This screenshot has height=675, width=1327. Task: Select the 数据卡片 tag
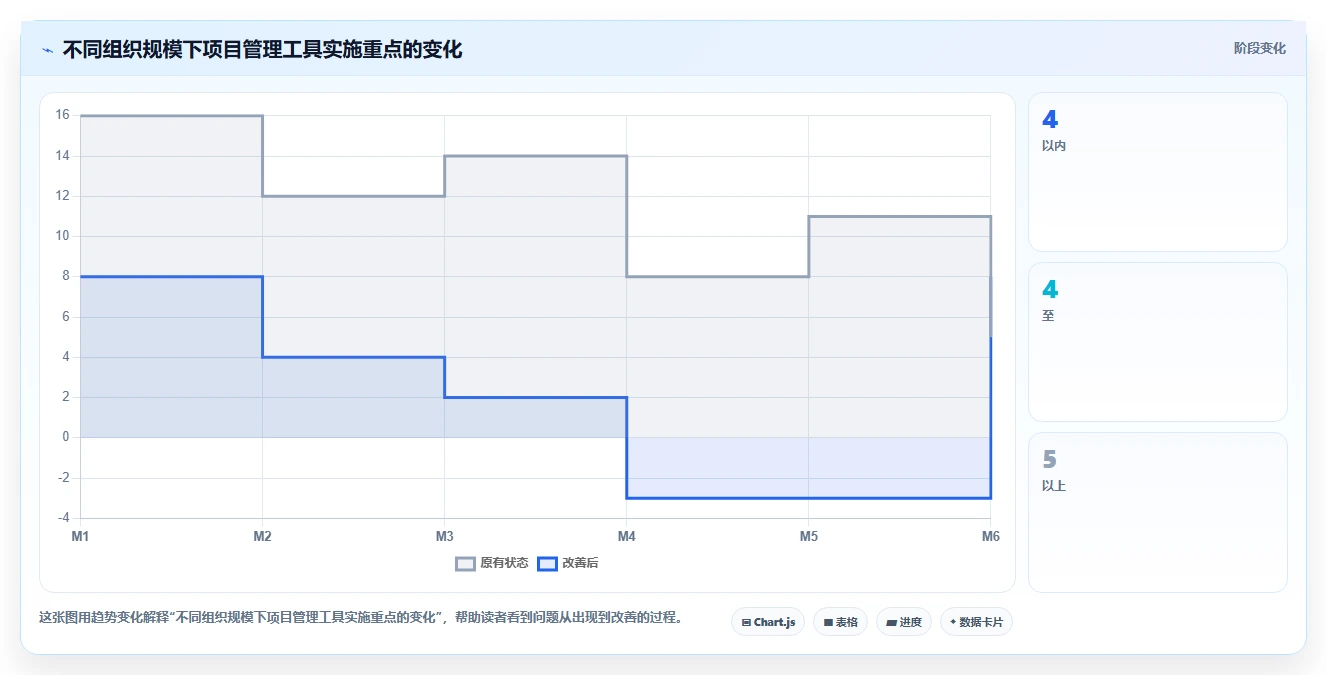click(x=976, y=622)
